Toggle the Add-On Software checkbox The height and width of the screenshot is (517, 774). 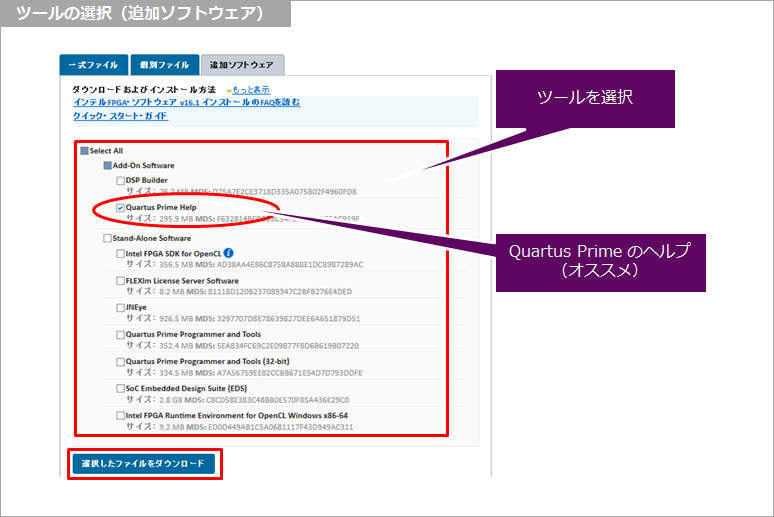tap(108, 165)
